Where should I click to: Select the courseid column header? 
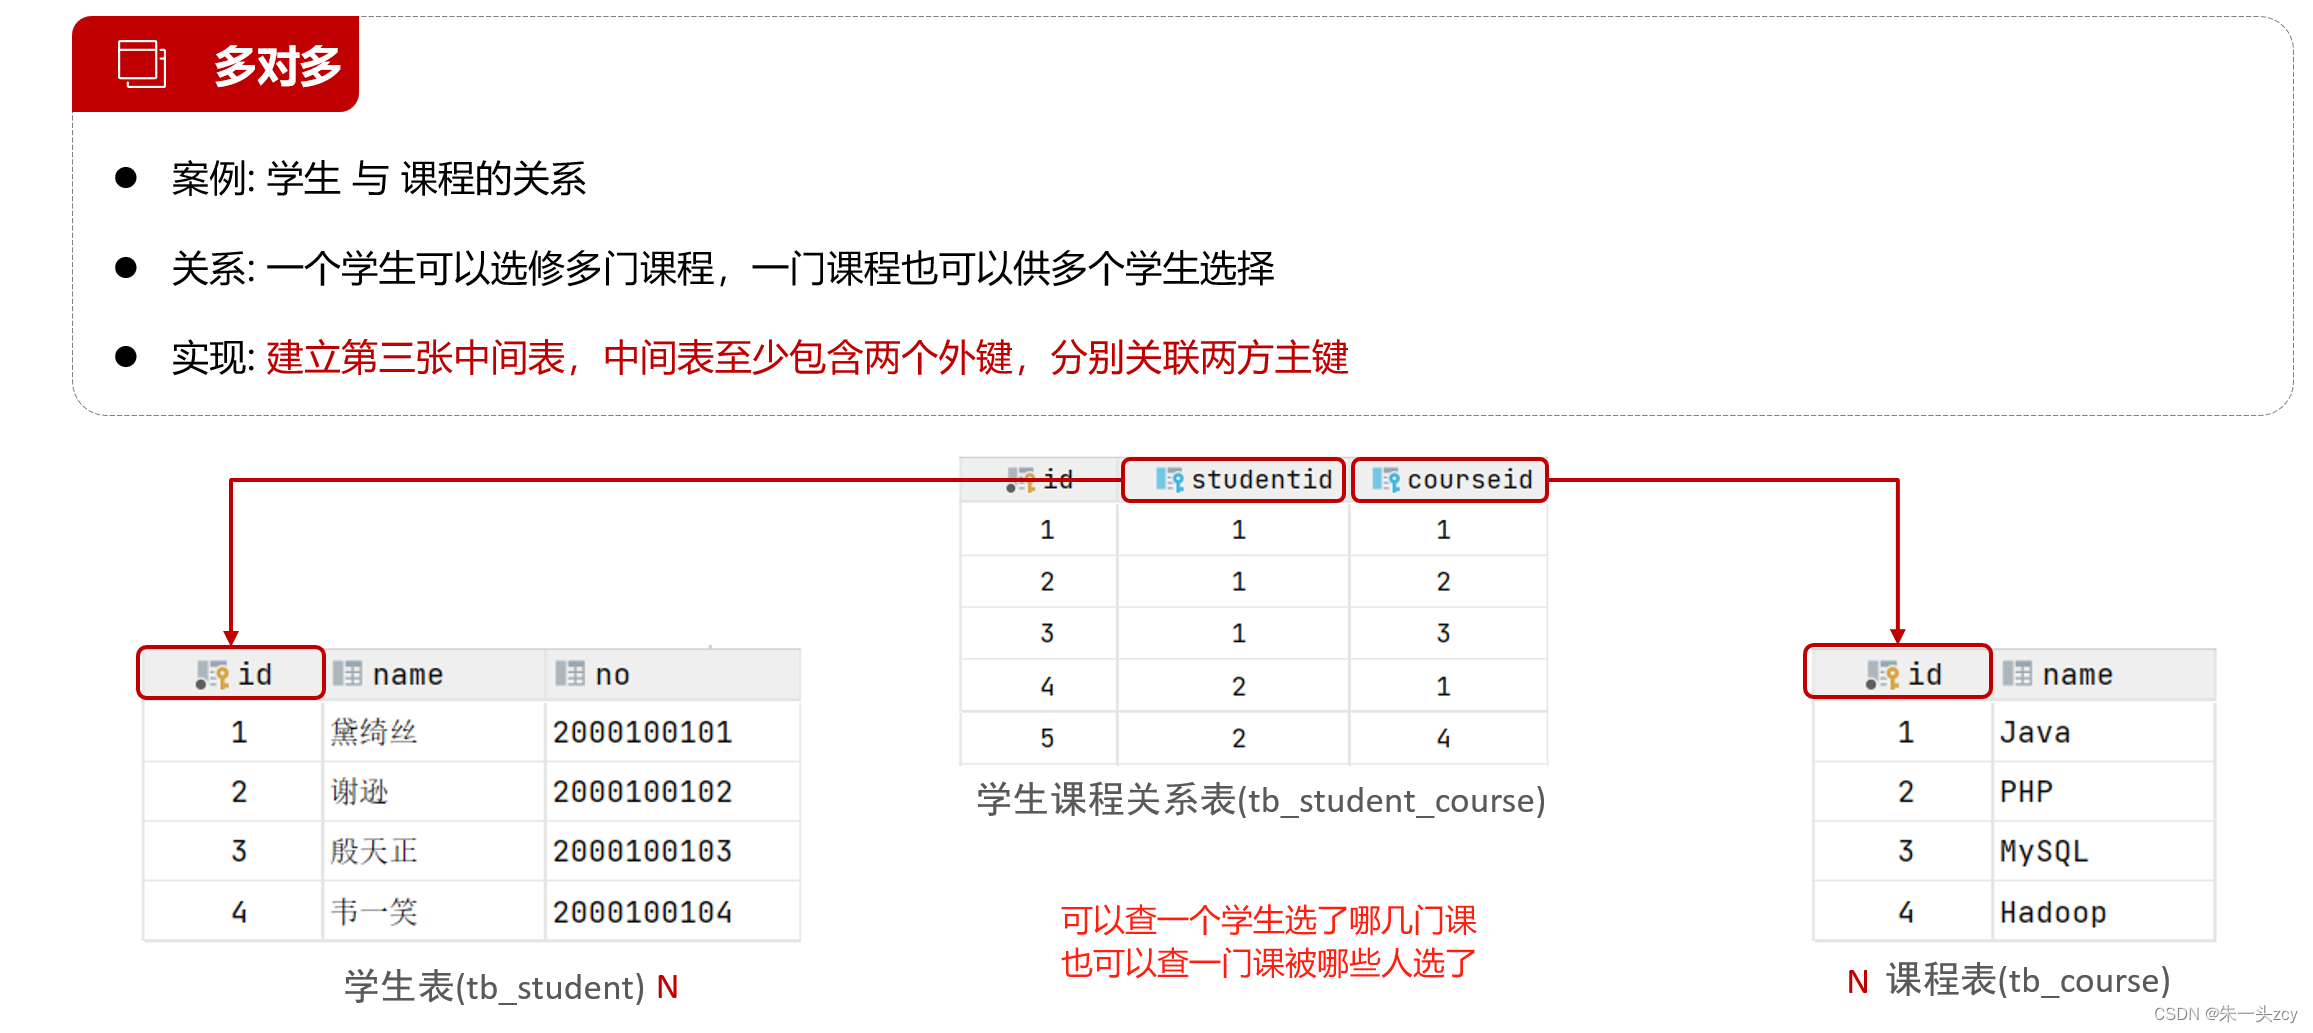(1449, 480)
